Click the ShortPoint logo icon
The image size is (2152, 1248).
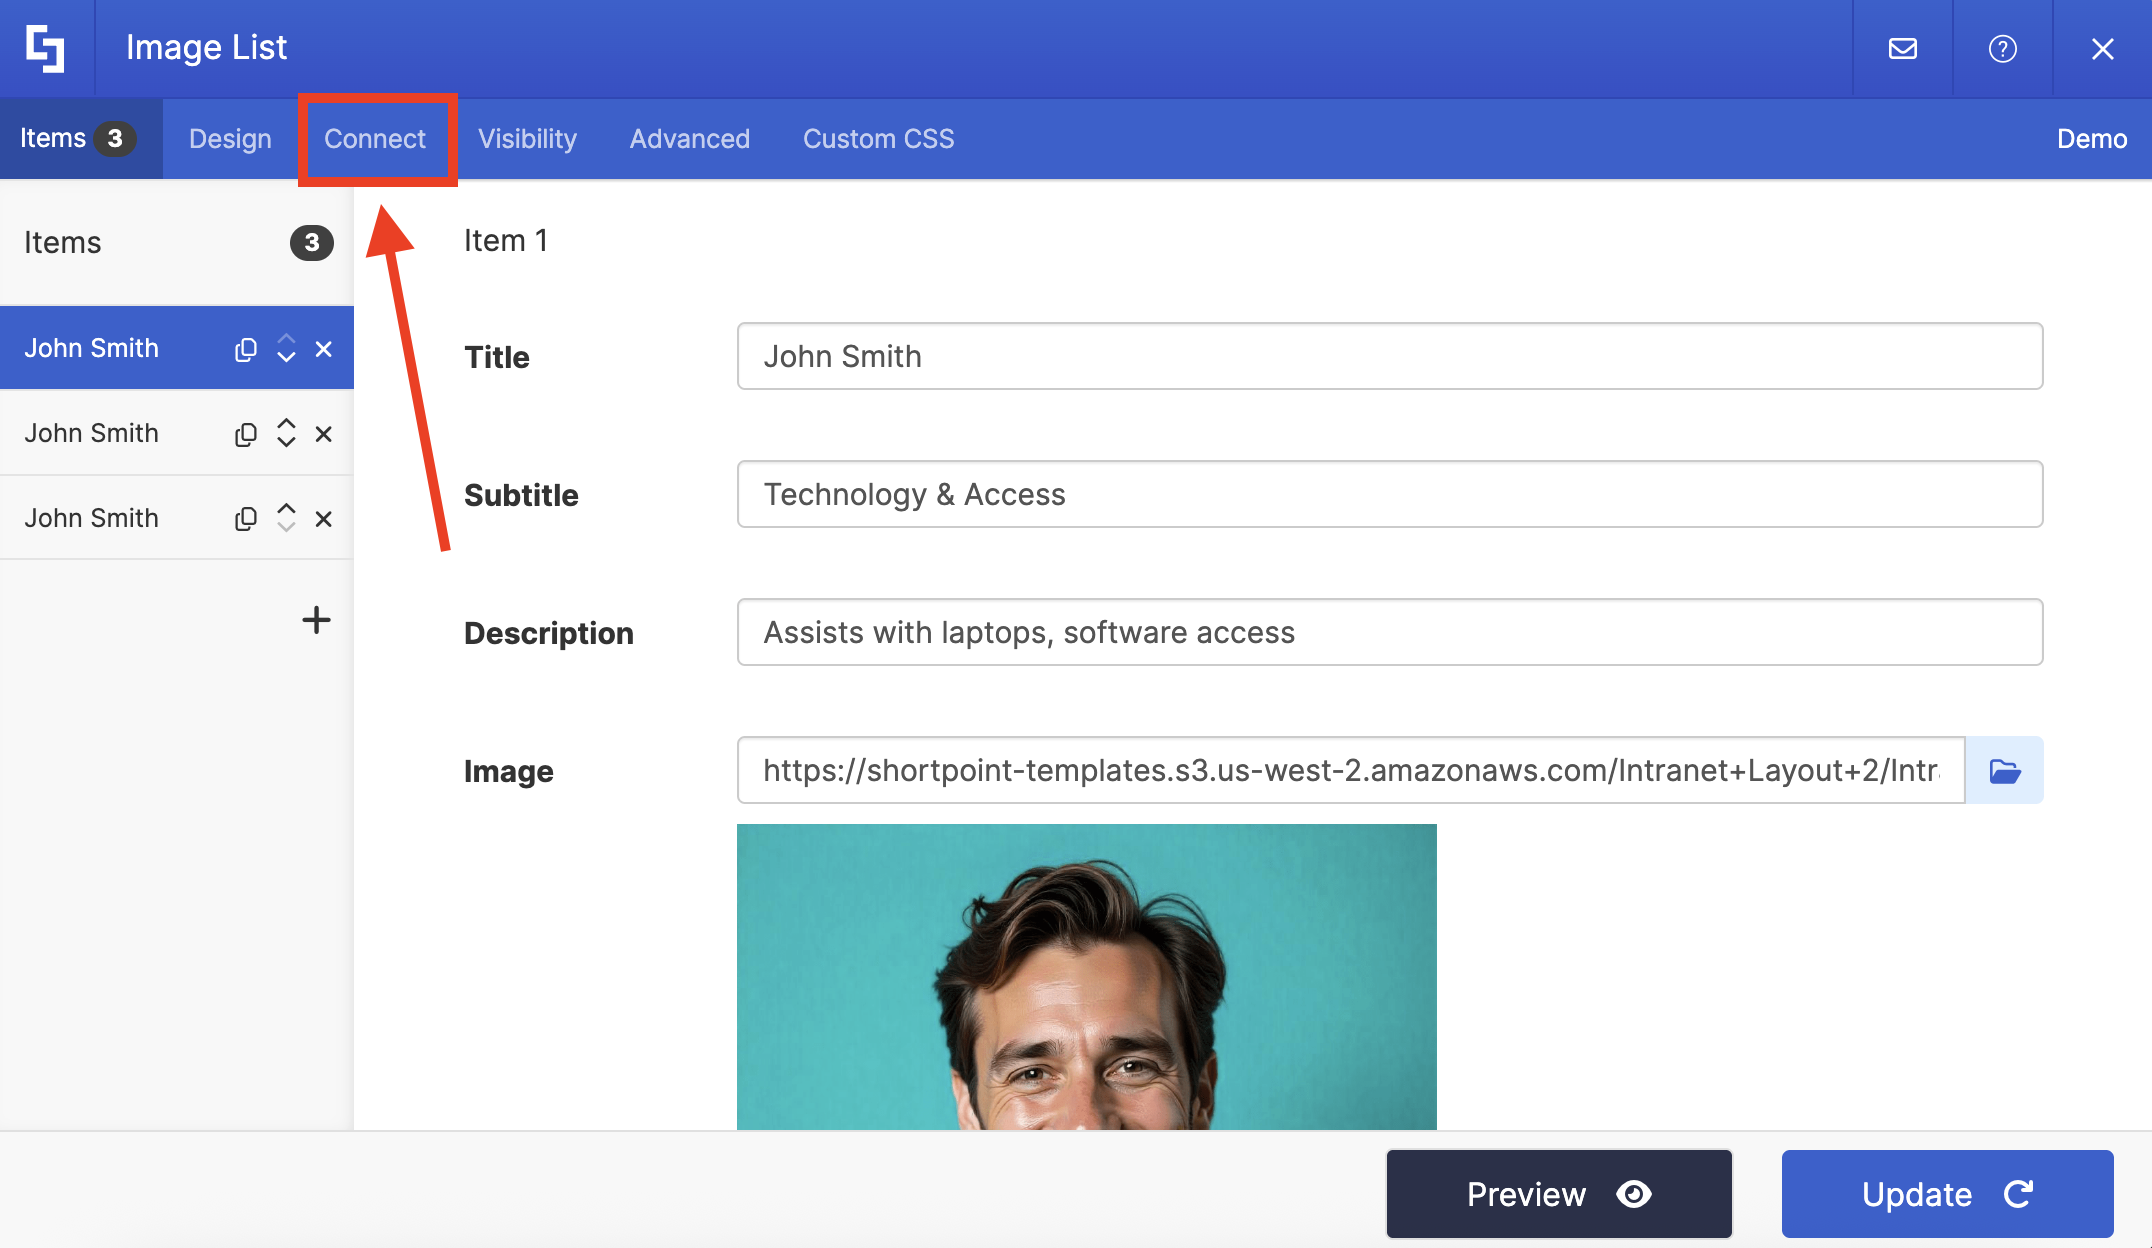[46, 48]
